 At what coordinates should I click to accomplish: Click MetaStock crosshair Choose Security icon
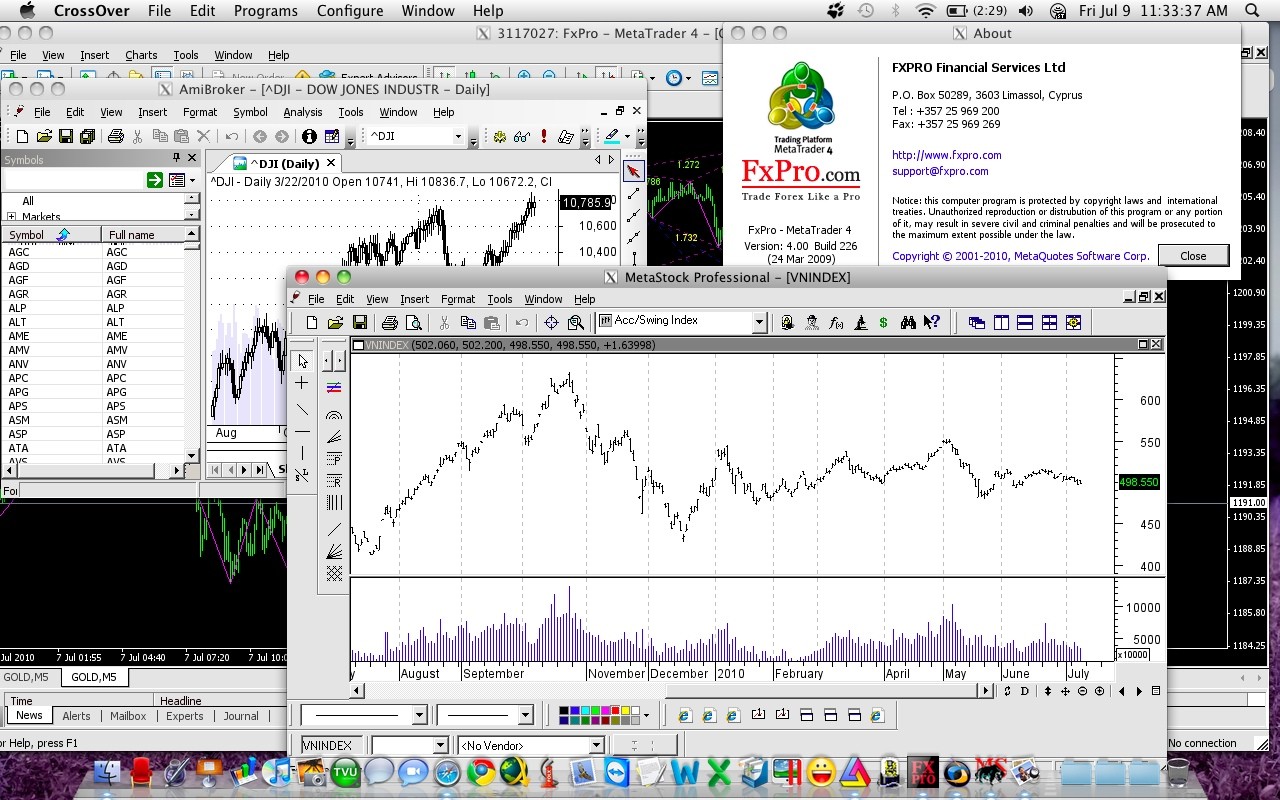pos(551,322)
